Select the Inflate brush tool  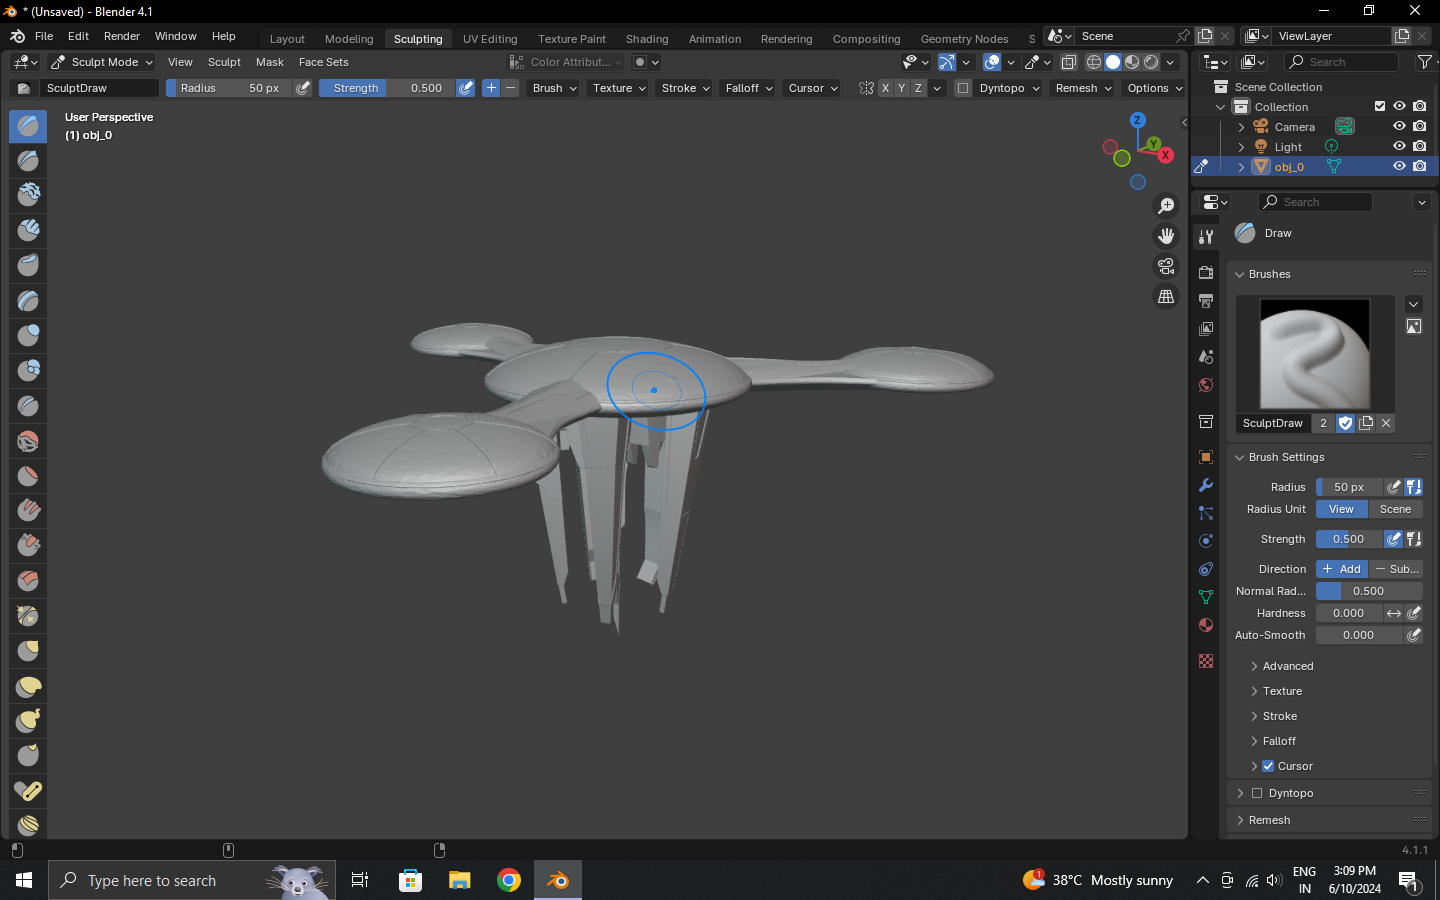pyautogui.click(x=28, y=336)
